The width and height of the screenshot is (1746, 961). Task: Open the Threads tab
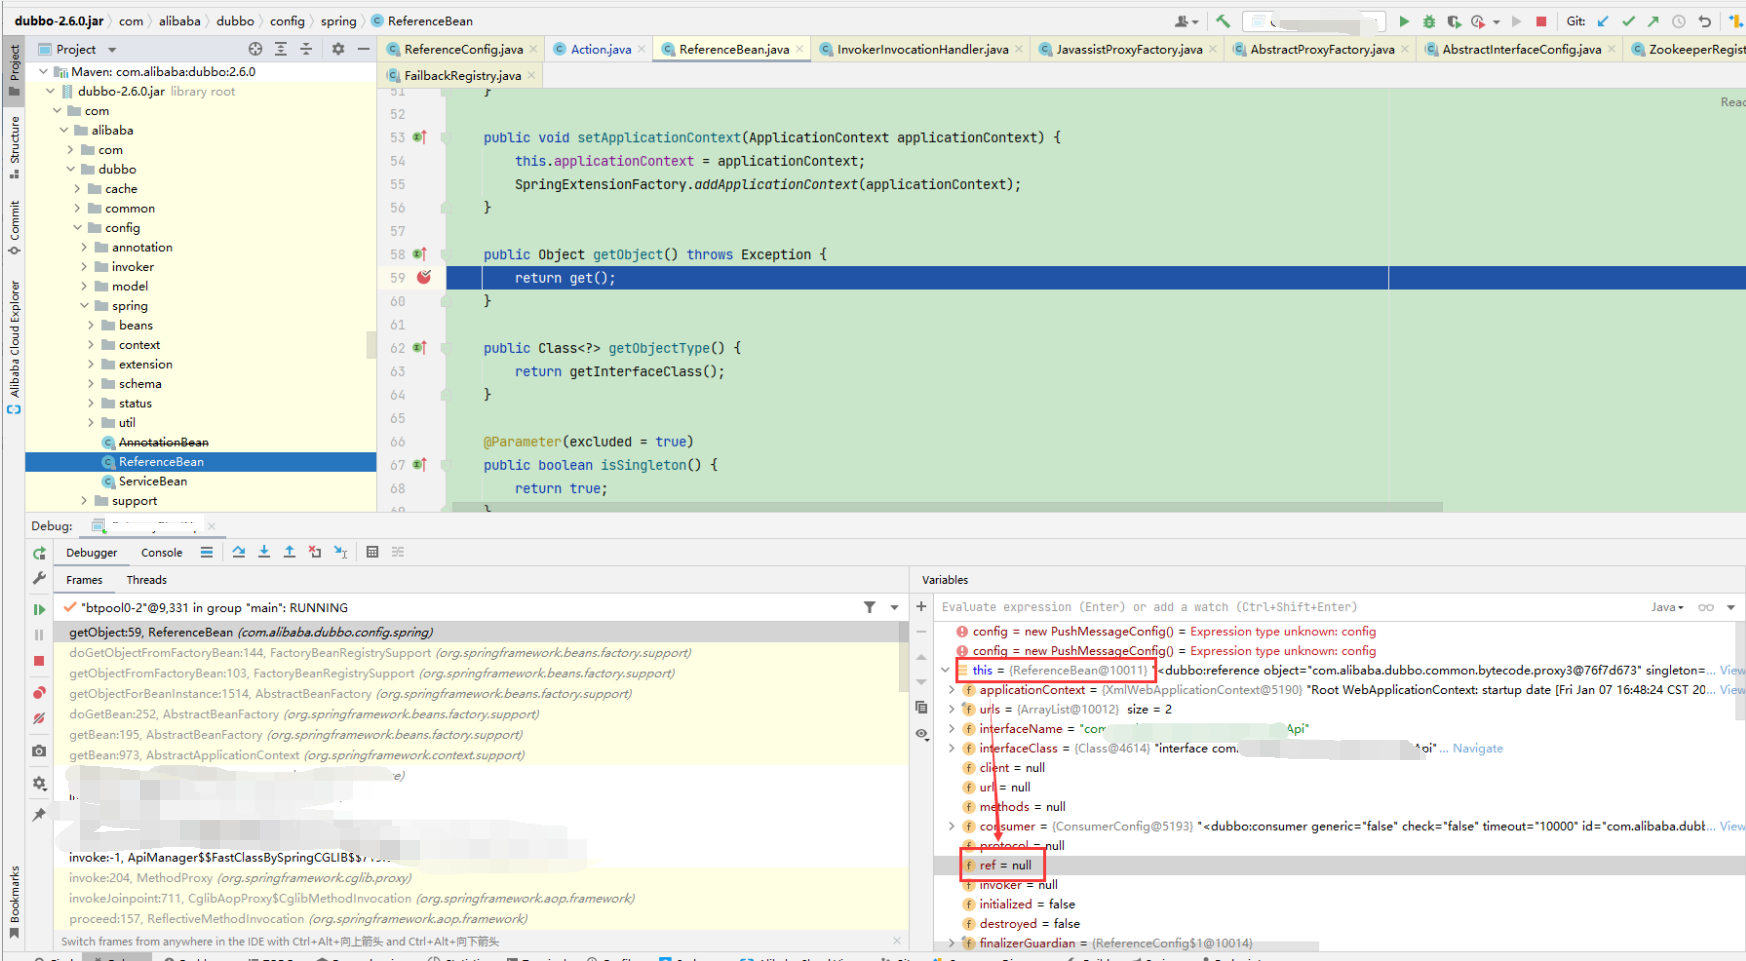pyautogui.click(x=147, y=580)
